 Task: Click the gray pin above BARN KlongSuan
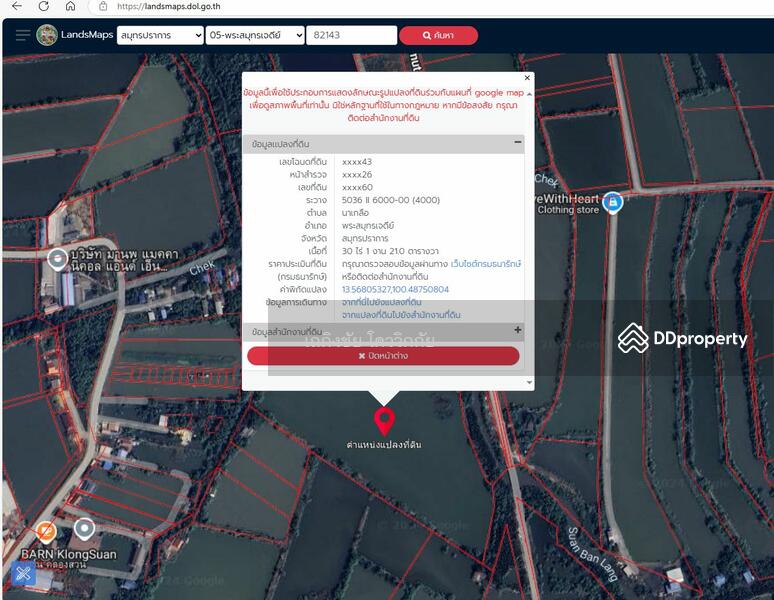click(x=84, y=530)
